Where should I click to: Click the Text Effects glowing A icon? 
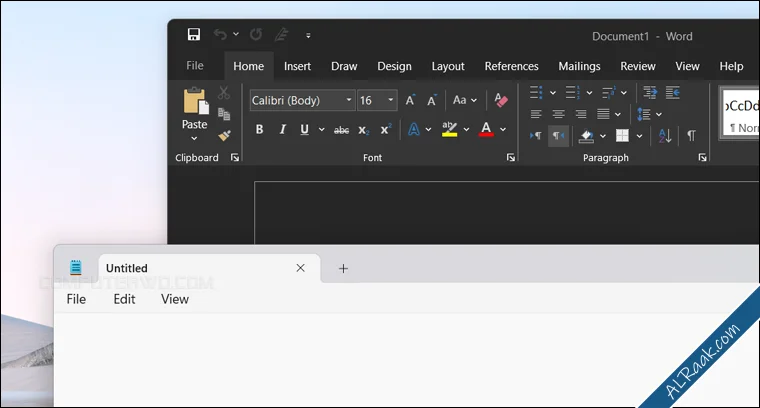413,129
